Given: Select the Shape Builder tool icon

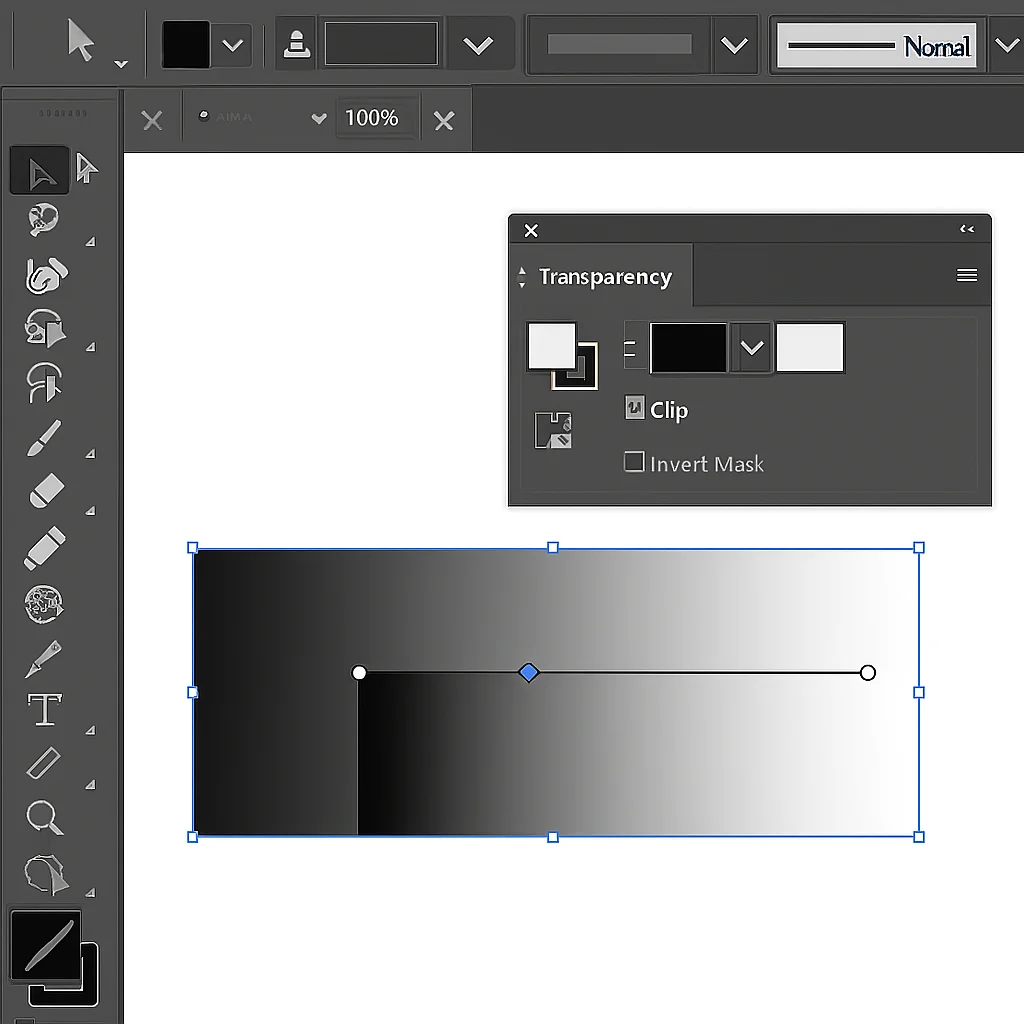Looking at the screenshot, I should (45, 328).
